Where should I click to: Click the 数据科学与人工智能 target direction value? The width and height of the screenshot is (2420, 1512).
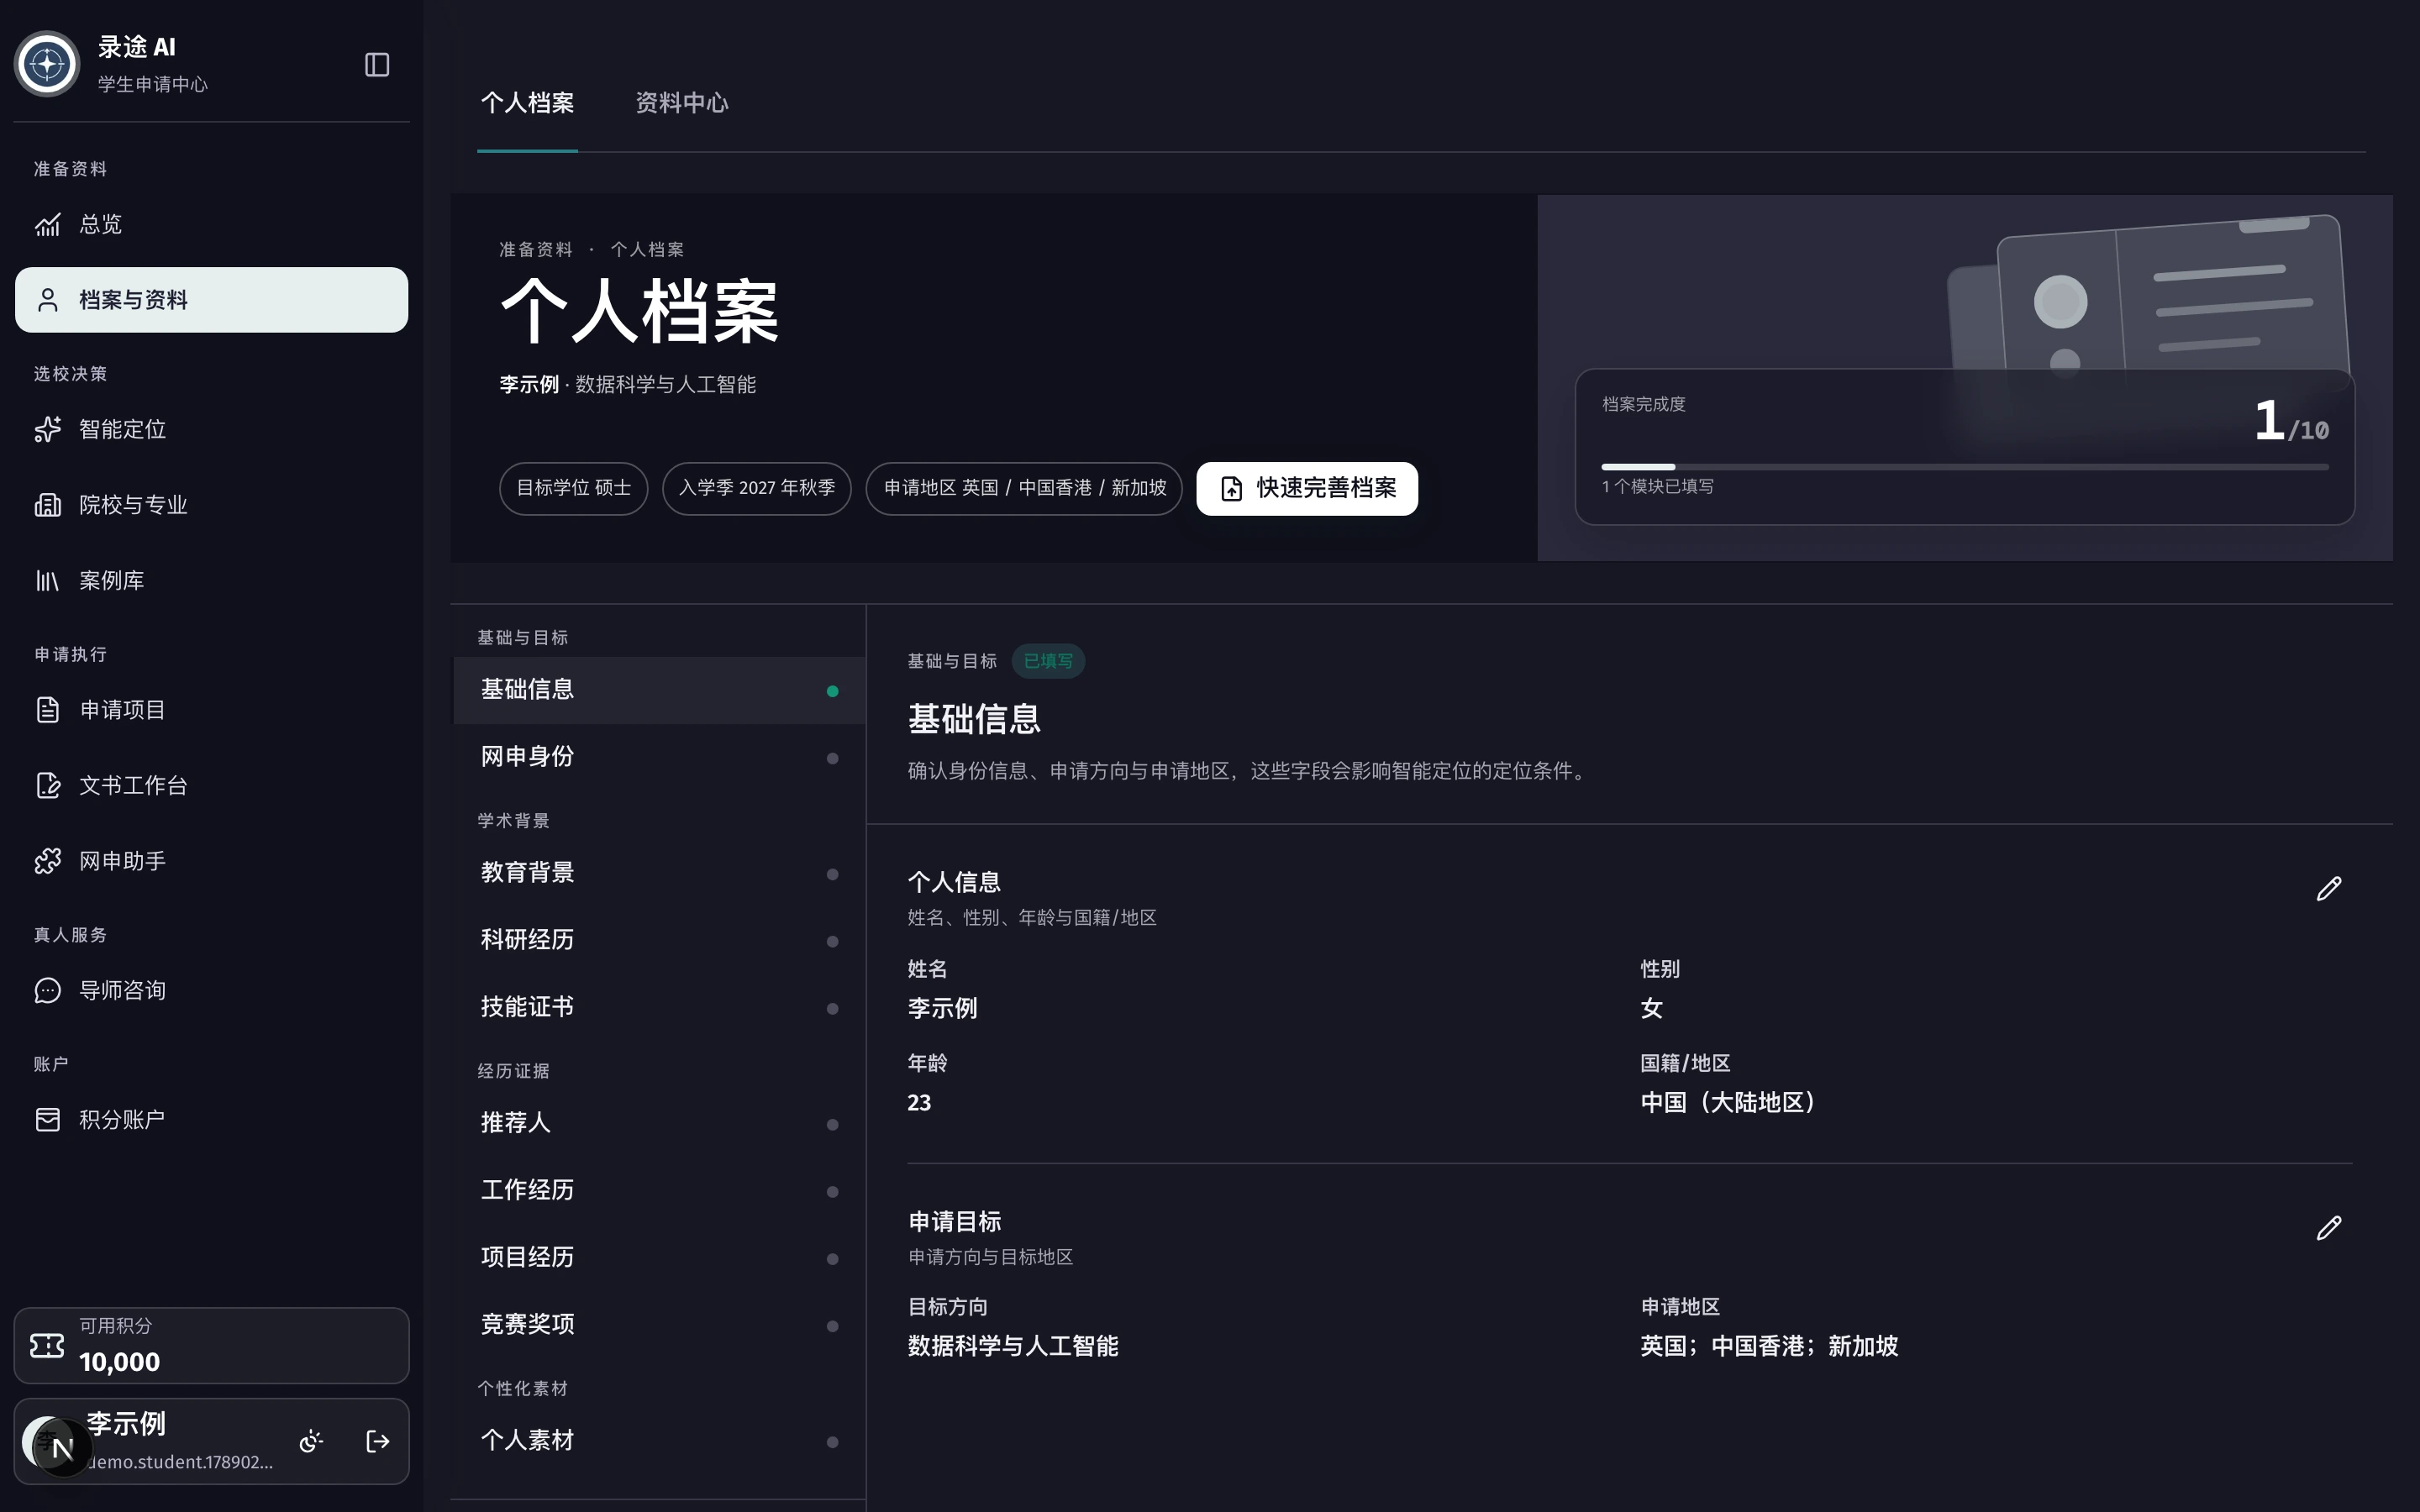point(1013,1346)
